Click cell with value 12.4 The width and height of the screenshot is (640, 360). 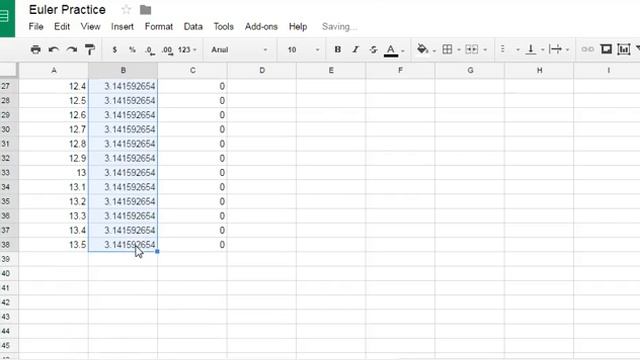[53, 86]
